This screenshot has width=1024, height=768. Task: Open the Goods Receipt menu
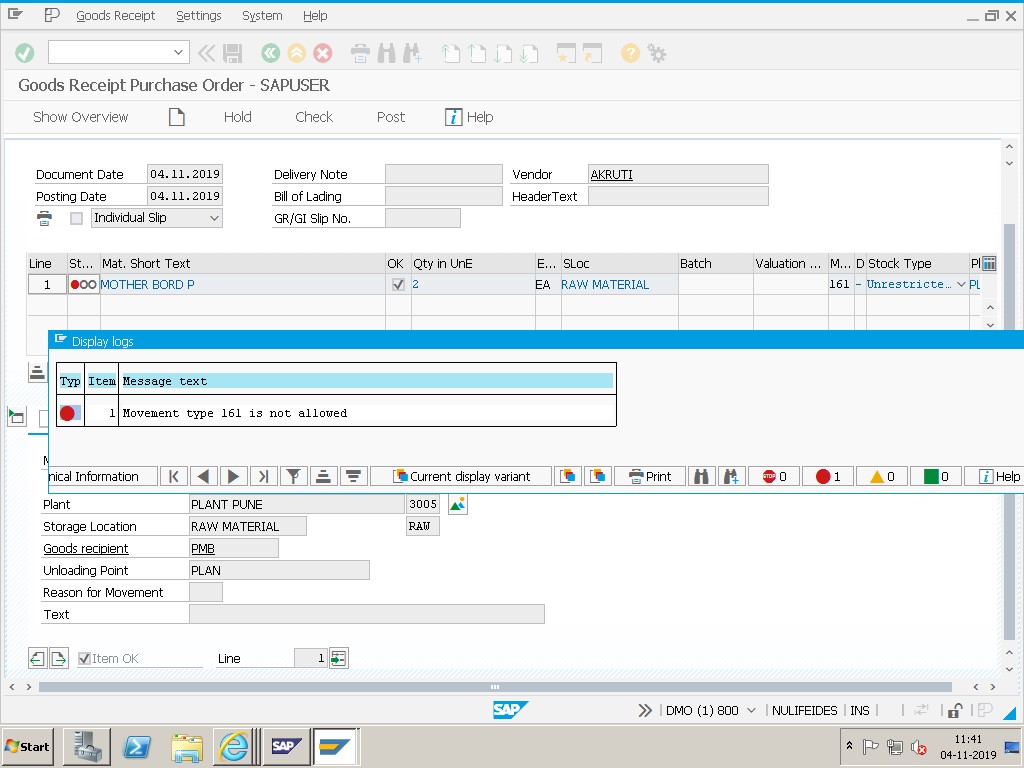pyautogui.click(x=116, y=16)
